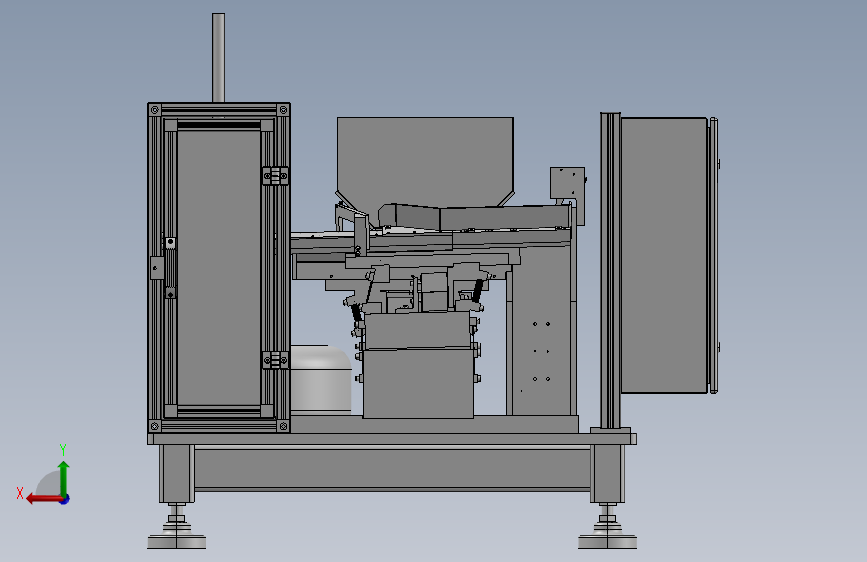Select the horizontal base frame beam between legs

click(x=392, y=469)
